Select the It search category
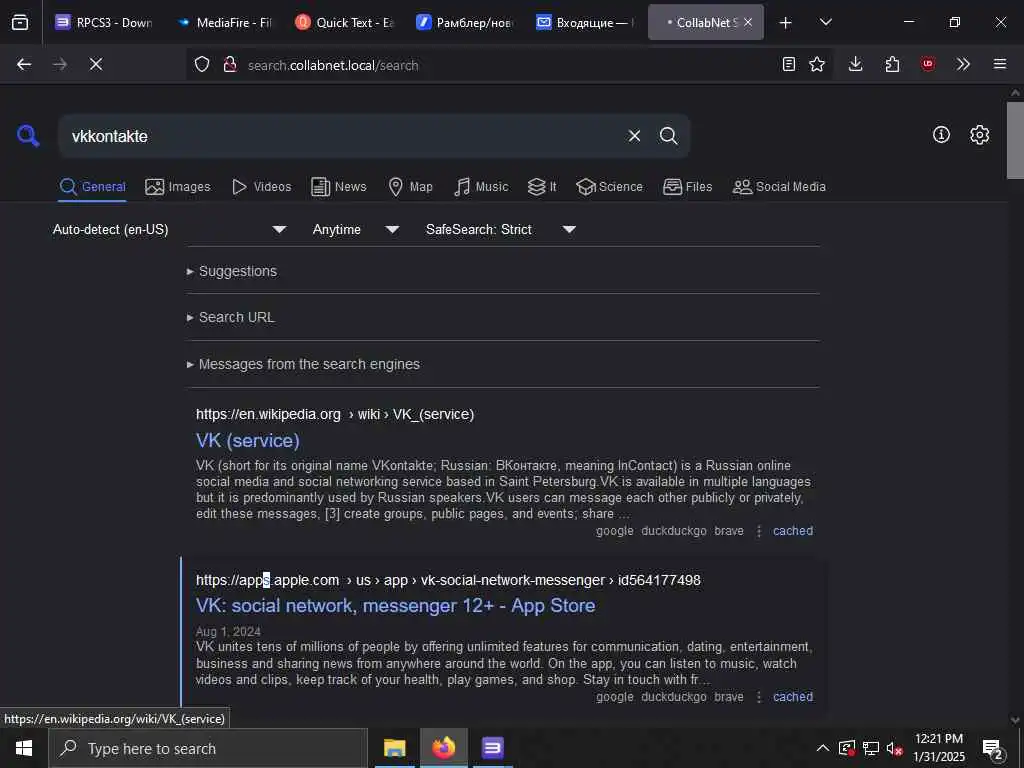Viewport: 1024px width, 768px height. click(x=542, y=187)
